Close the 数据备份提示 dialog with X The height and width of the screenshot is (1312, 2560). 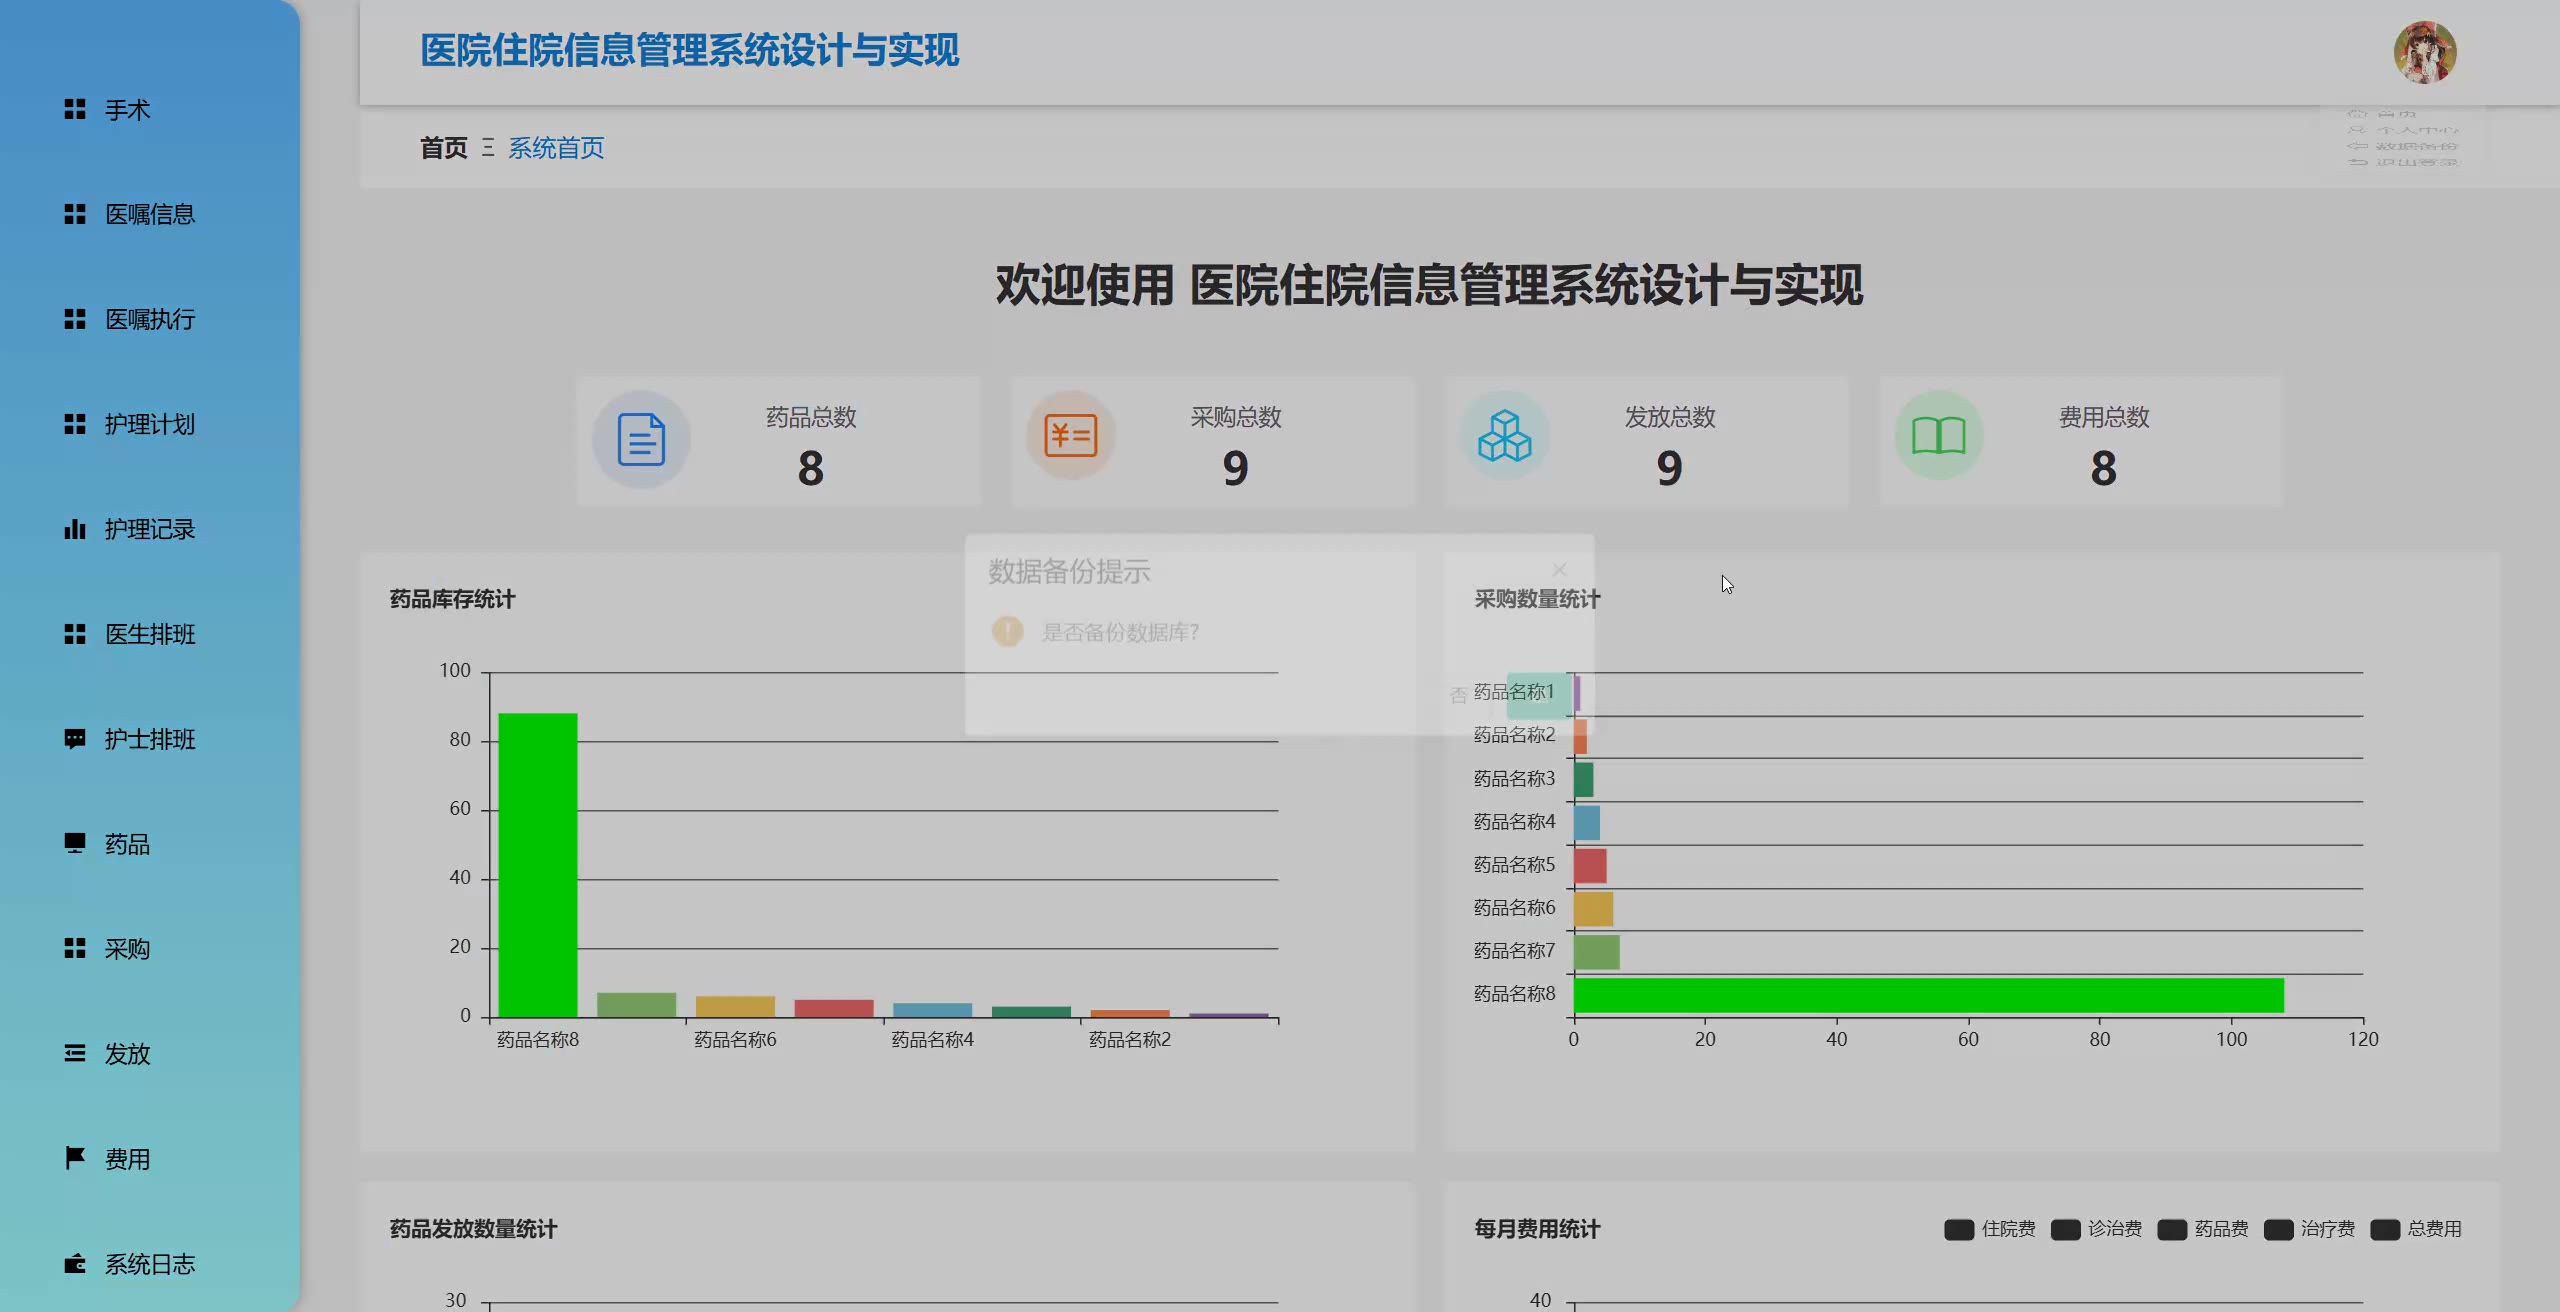[x=1559, y=569]
